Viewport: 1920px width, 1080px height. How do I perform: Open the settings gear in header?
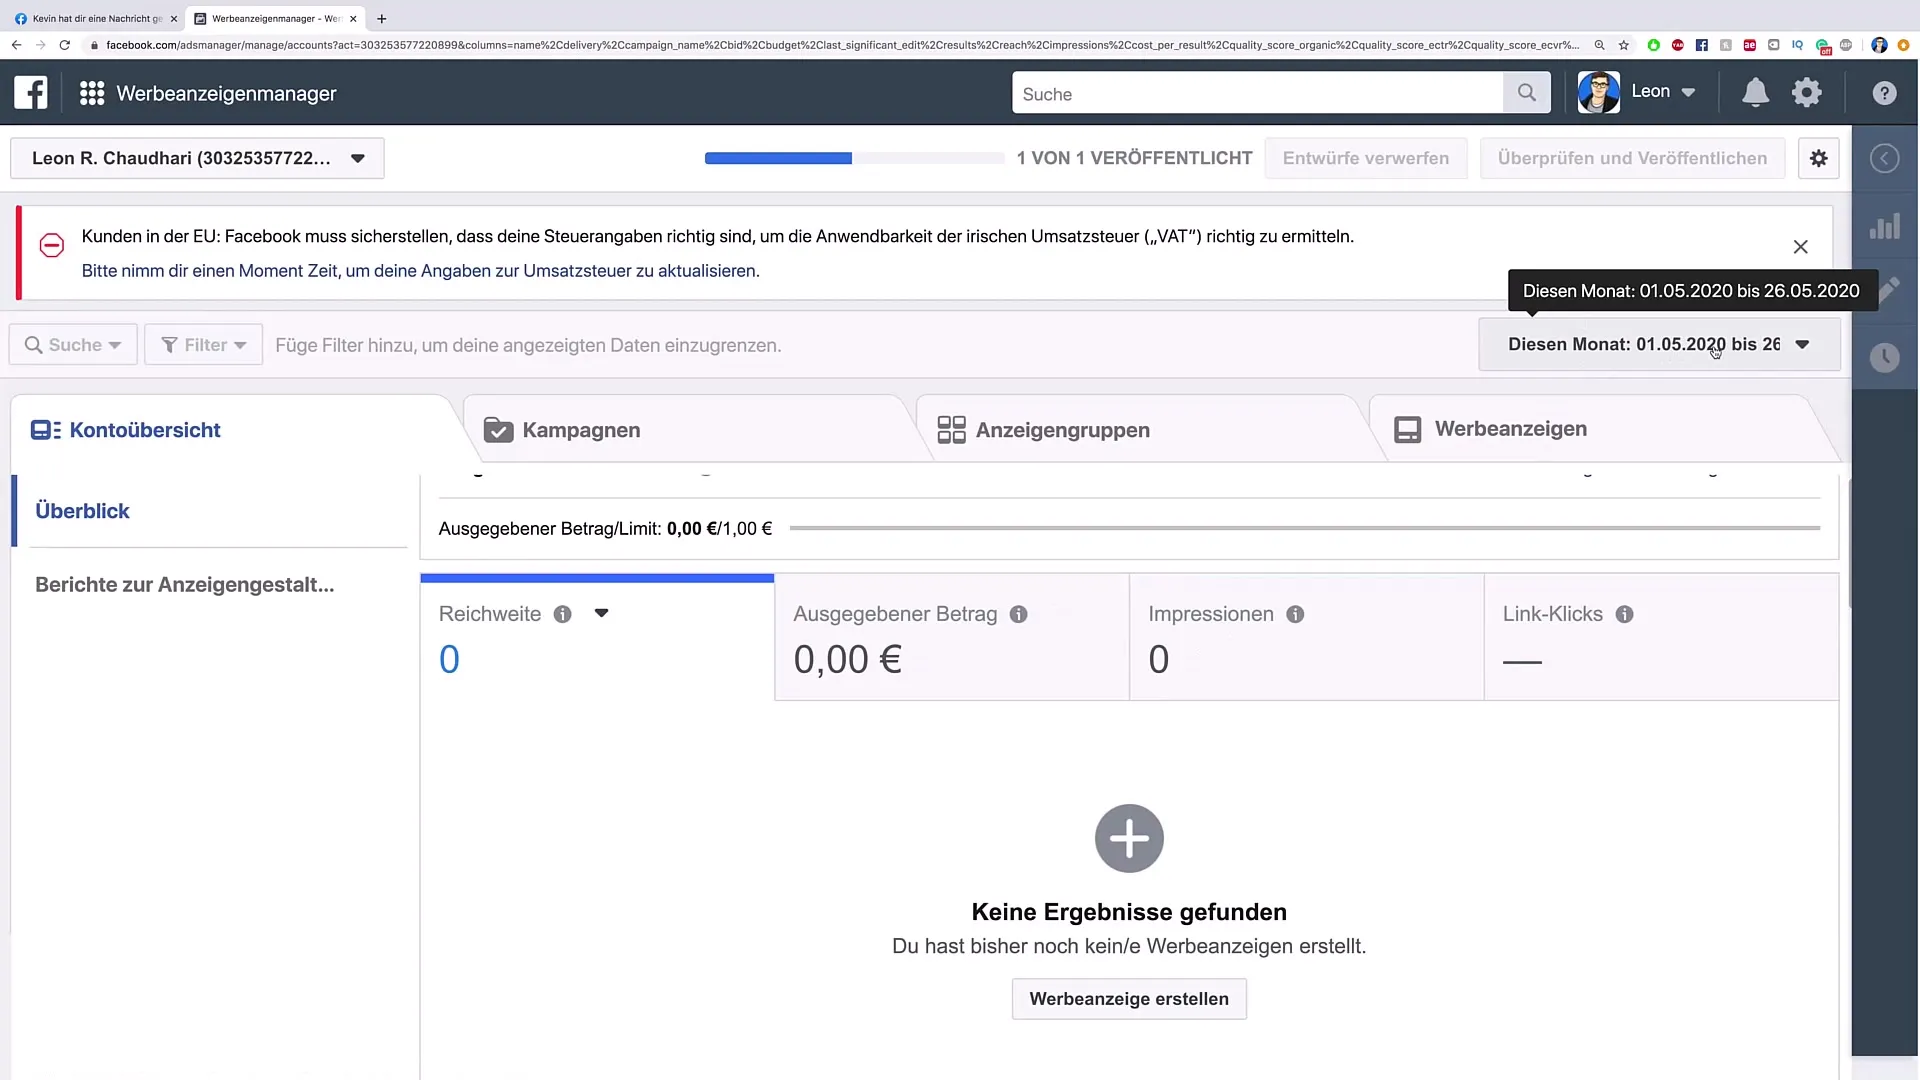1807,92
